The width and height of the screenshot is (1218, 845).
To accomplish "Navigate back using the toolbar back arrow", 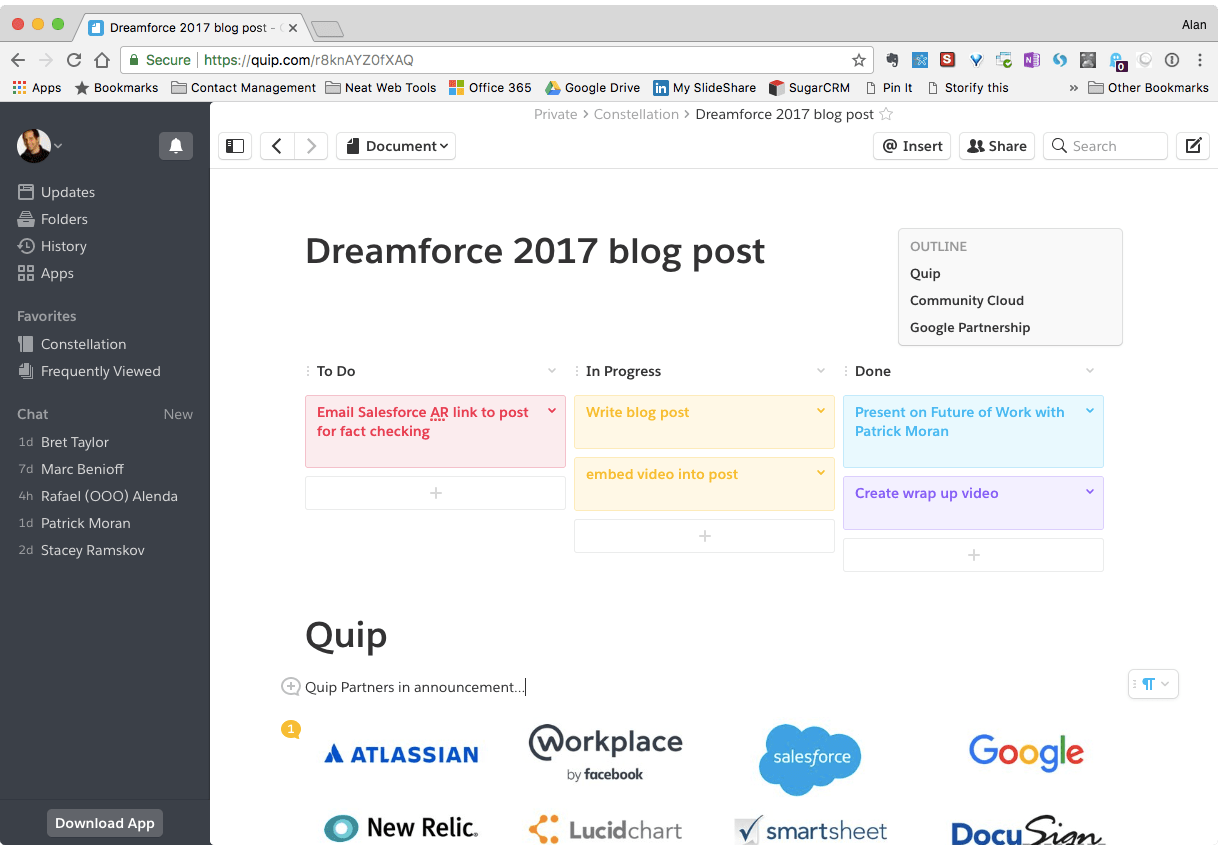I will tap(277, 146).
